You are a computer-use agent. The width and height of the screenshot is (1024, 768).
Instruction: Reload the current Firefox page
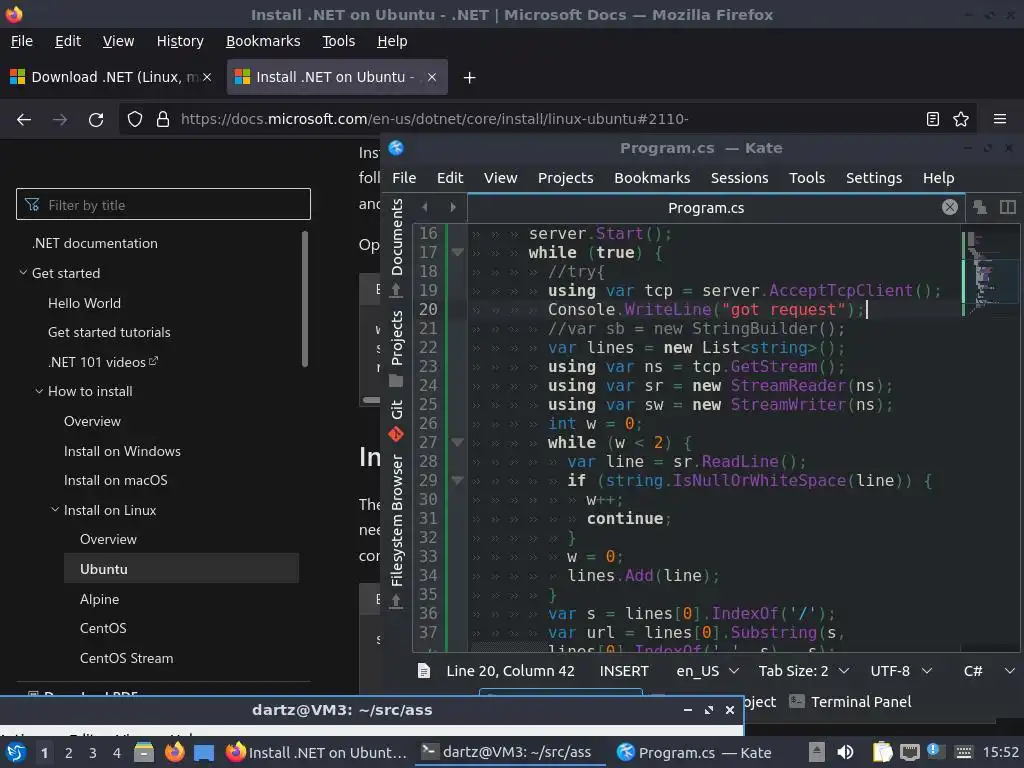pyautogui.click(x=96, y=120)
